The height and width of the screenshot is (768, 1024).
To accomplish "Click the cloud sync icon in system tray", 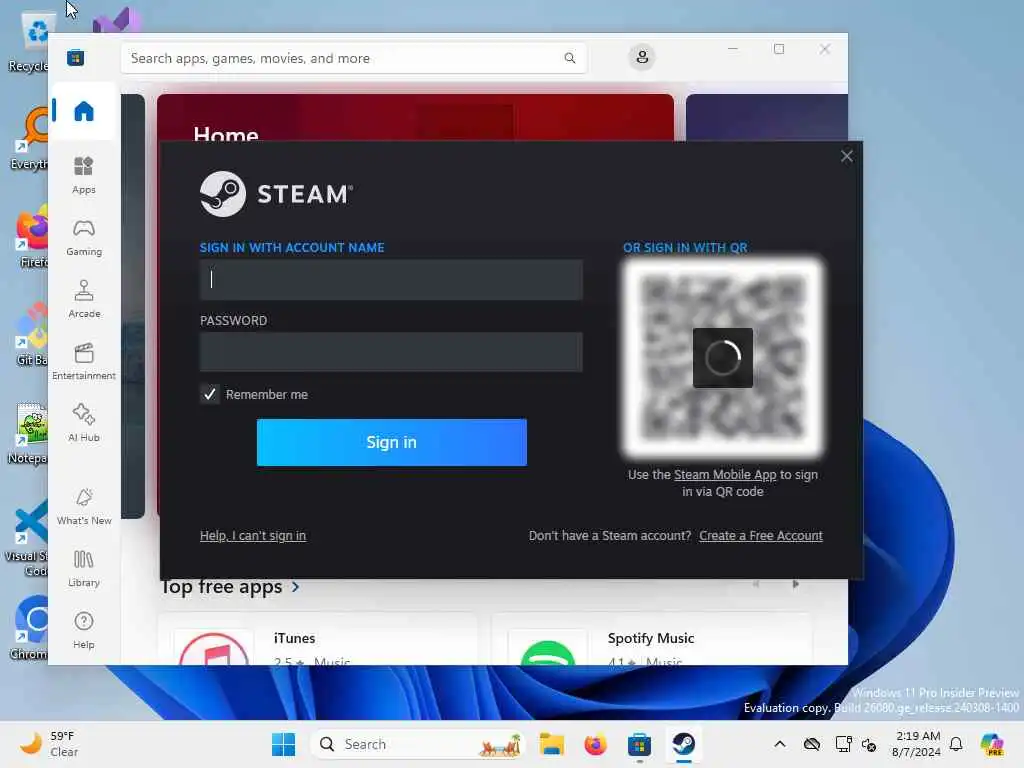I will tap(812, 744).
